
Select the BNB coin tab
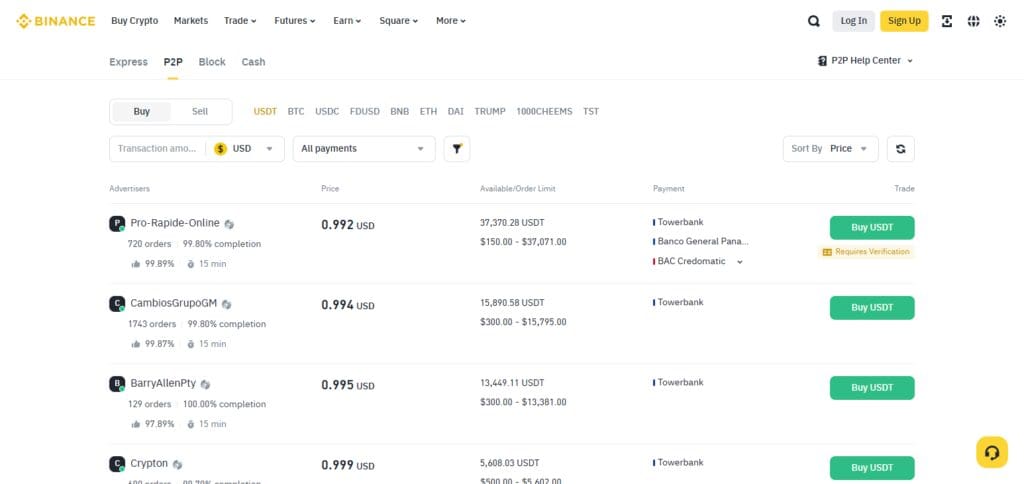tap(400, 112)
